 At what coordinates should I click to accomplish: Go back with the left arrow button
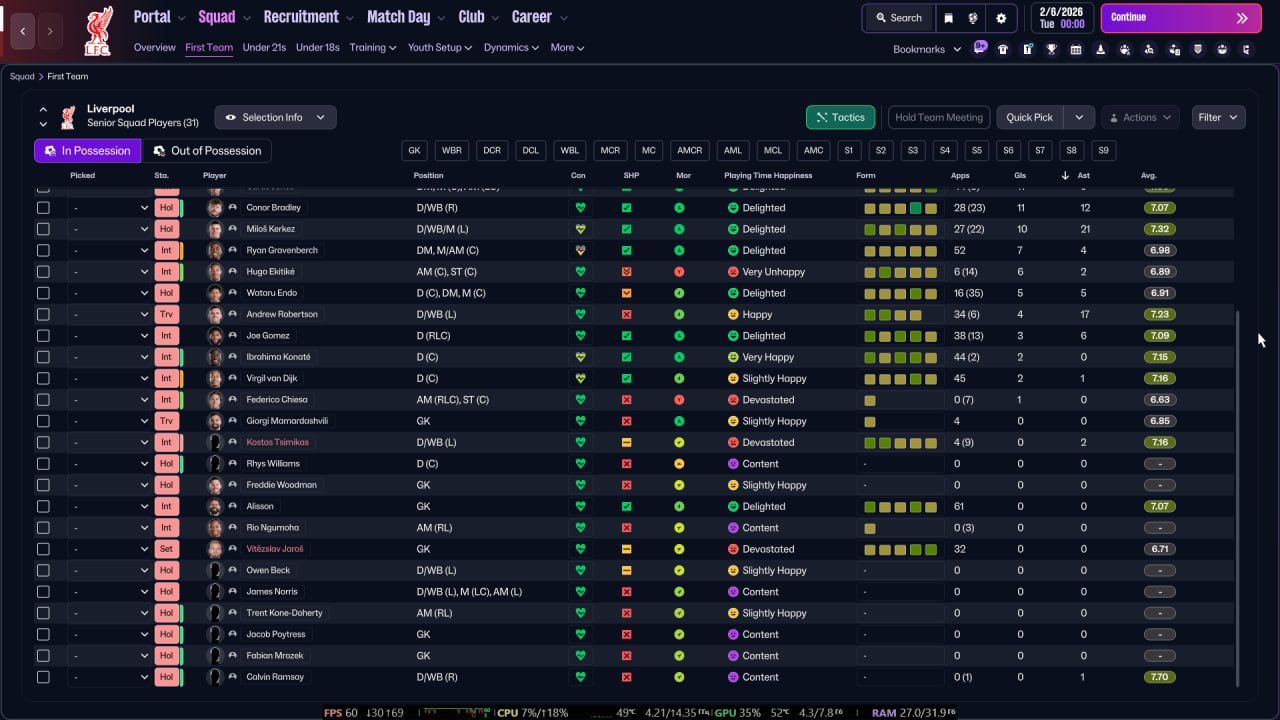[23, 31]
